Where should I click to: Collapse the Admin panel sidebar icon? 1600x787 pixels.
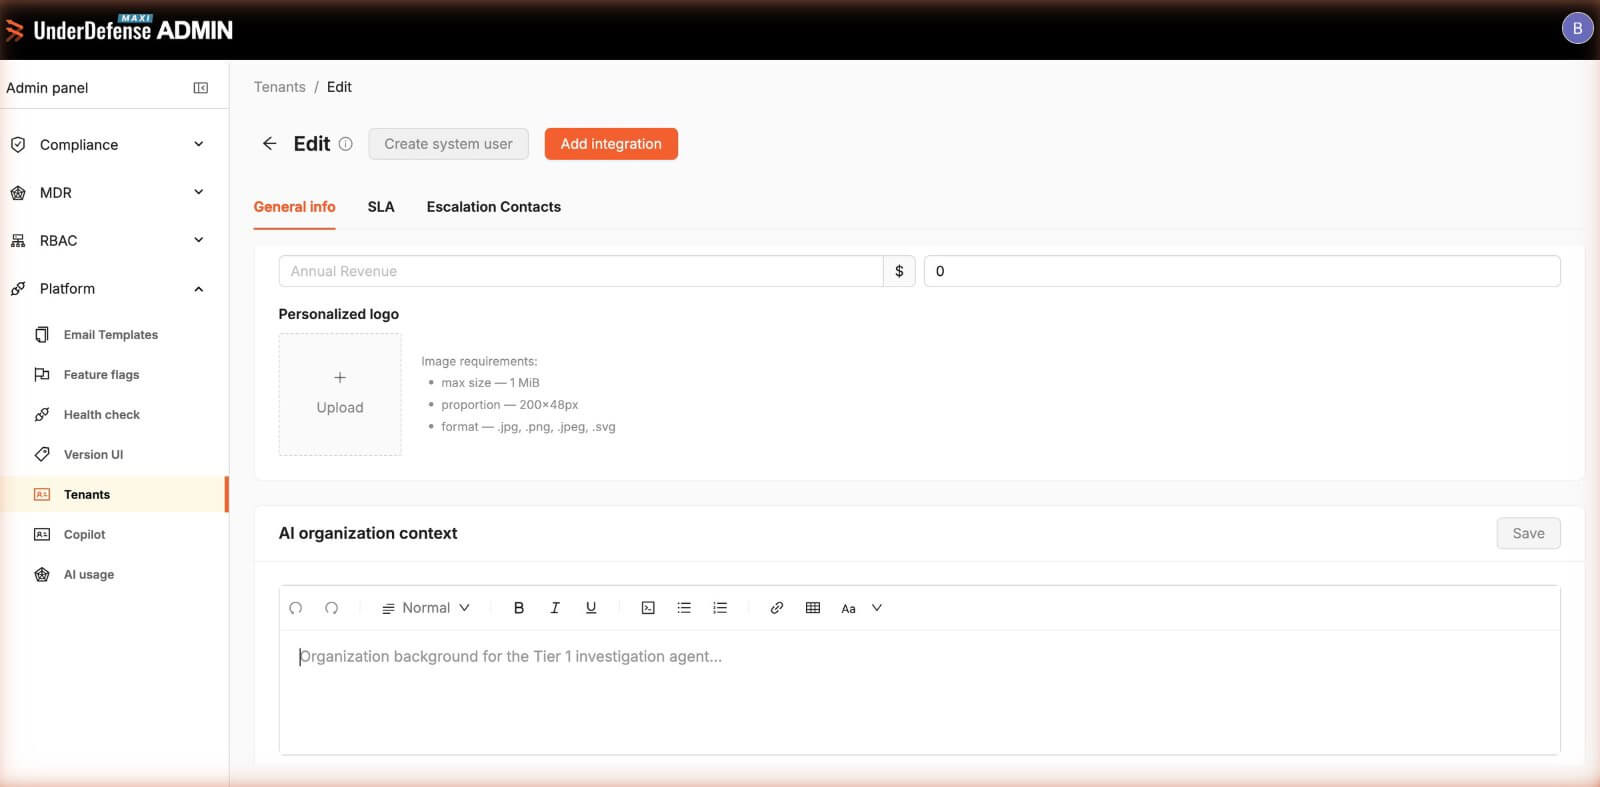200,88
